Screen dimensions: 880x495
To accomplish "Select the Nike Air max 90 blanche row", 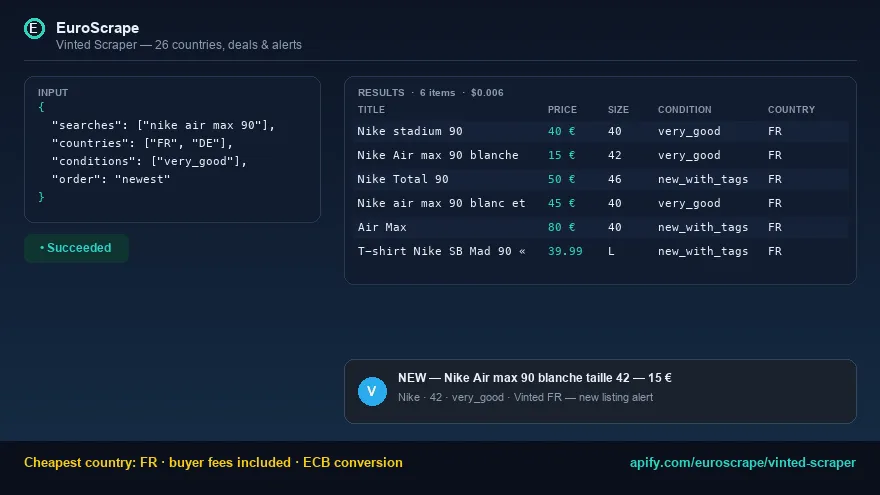I will click(601, 155).
